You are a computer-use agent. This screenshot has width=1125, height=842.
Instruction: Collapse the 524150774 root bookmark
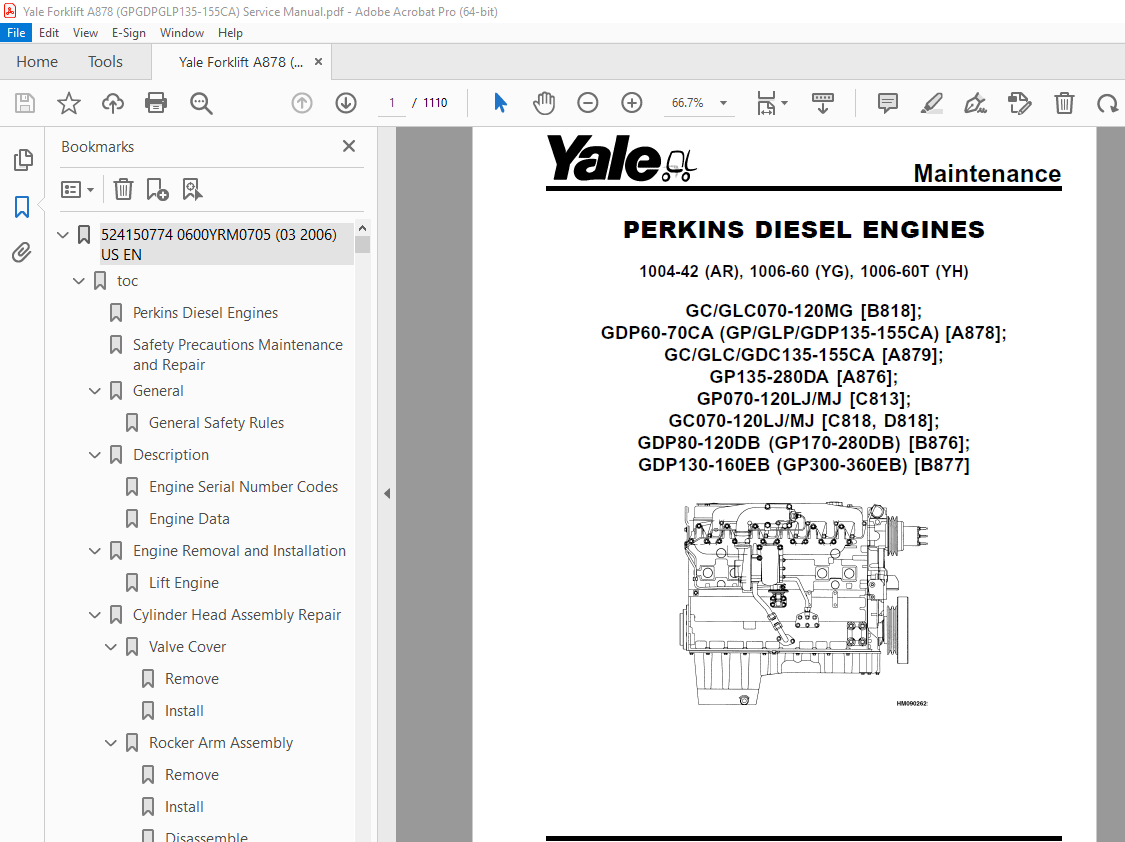pos(63,235)
